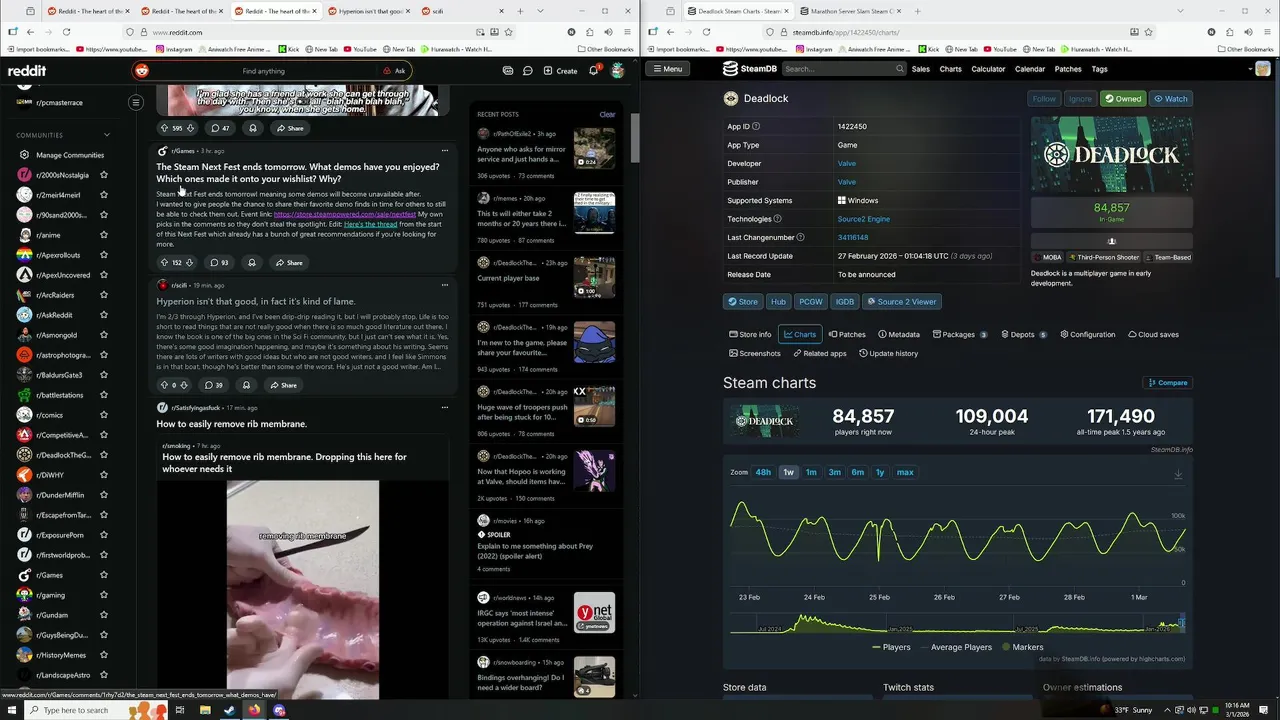Toggle Average Players series in legend
Viewport: 1280px width, 720px height.
pyautogui.click(x=954, y=647)
